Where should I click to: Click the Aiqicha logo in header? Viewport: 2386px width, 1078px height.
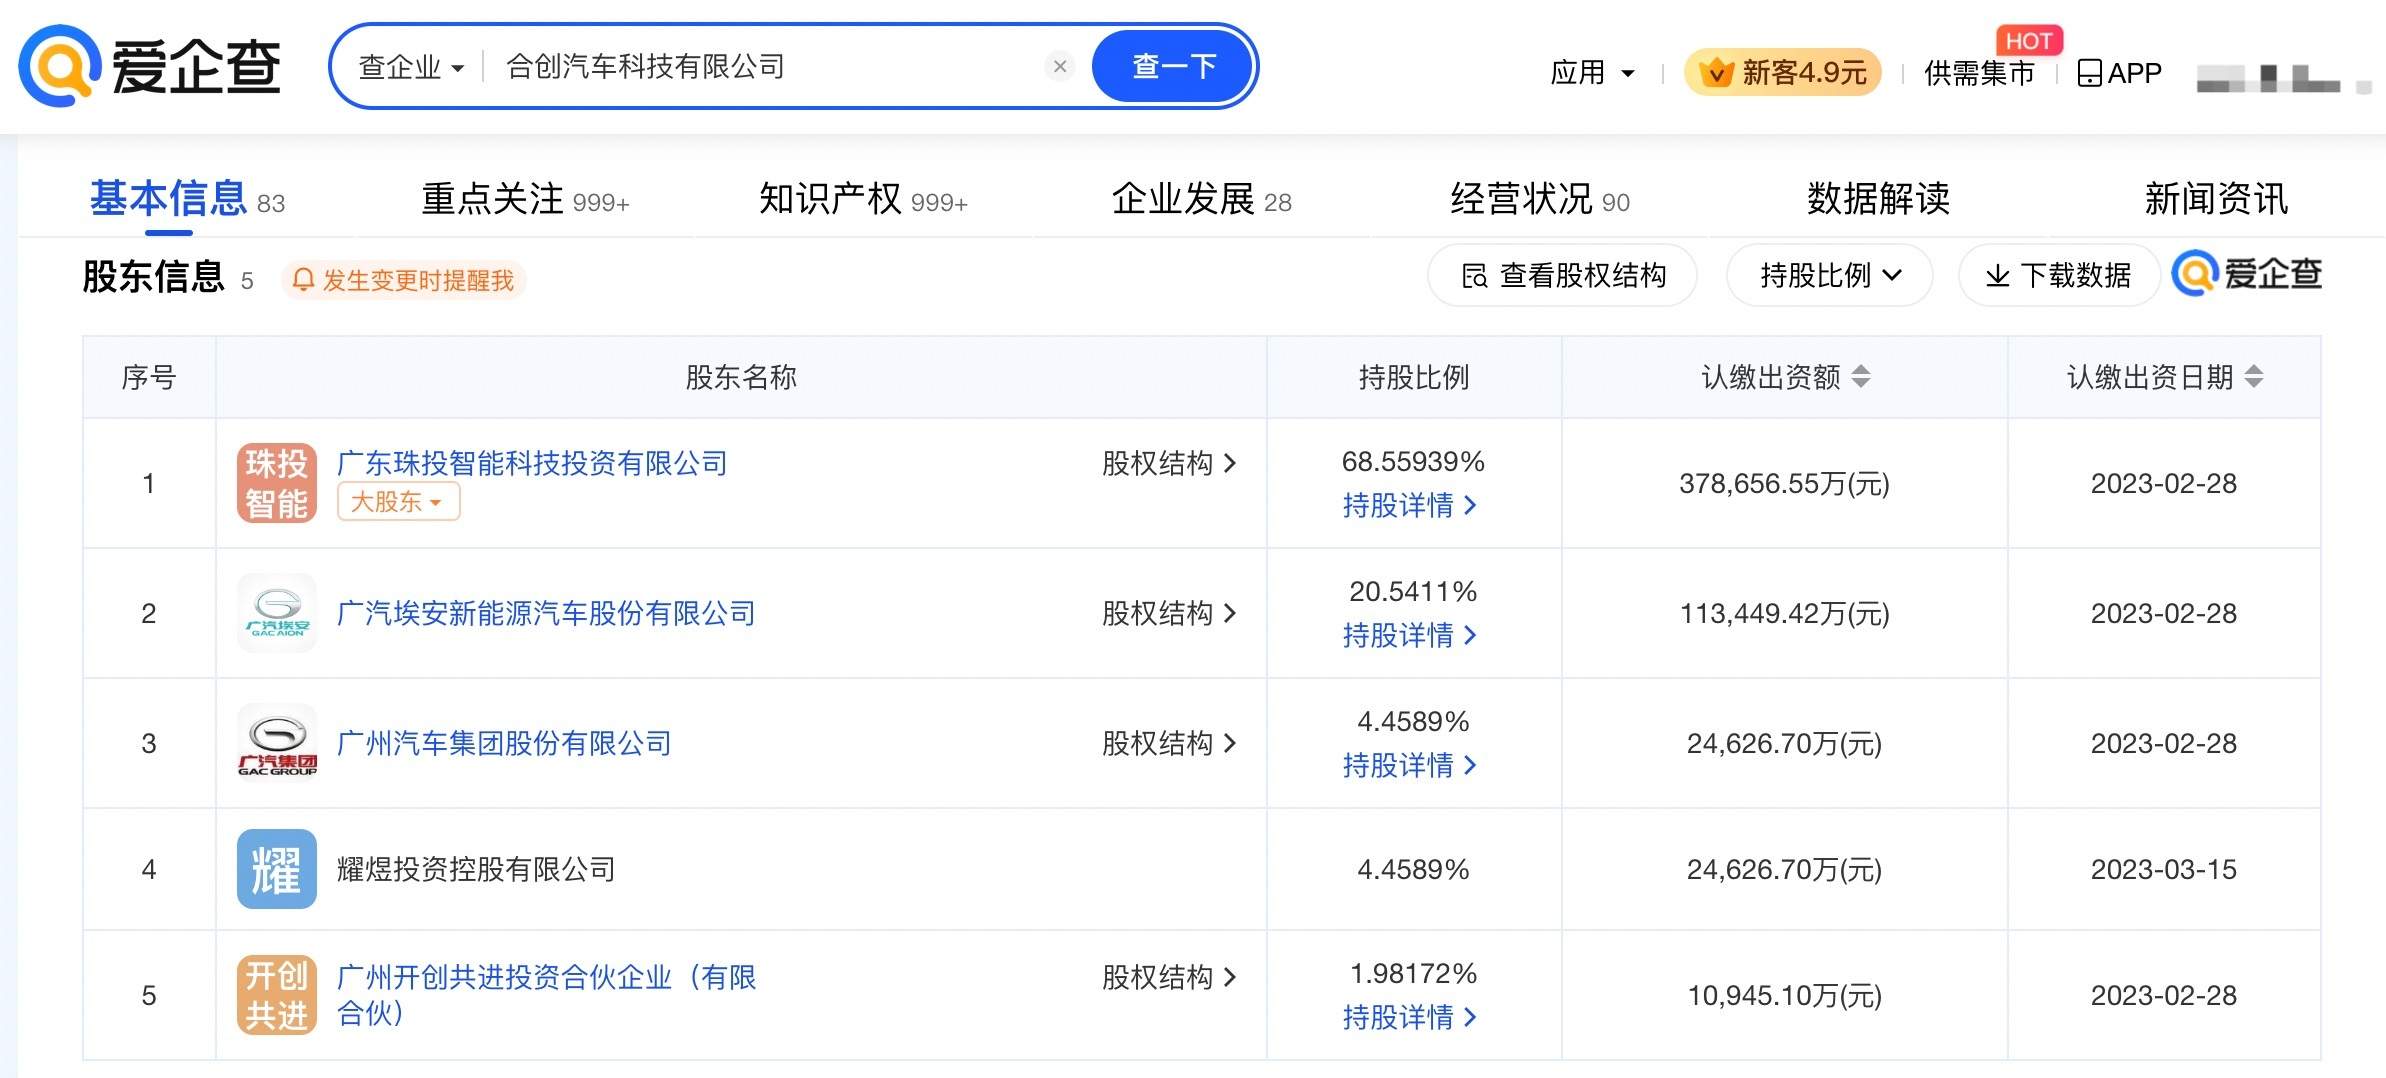click(150, 67)
